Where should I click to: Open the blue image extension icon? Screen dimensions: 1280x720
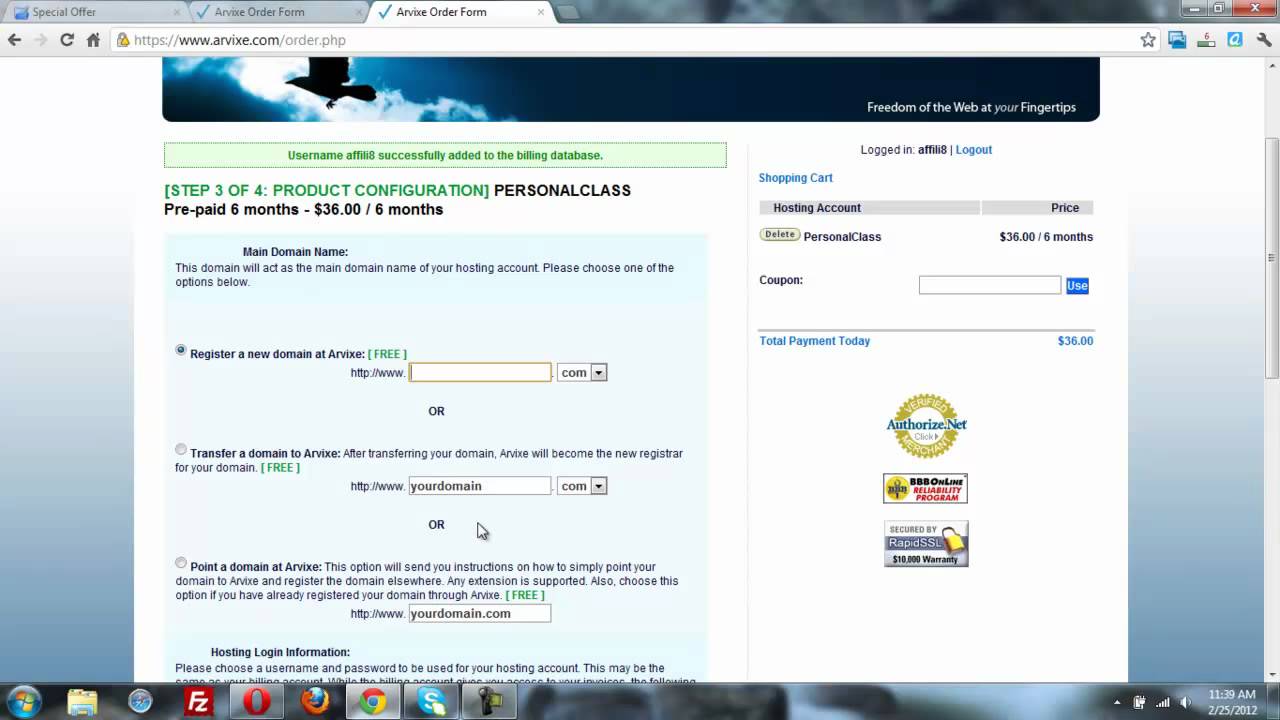1177,40
